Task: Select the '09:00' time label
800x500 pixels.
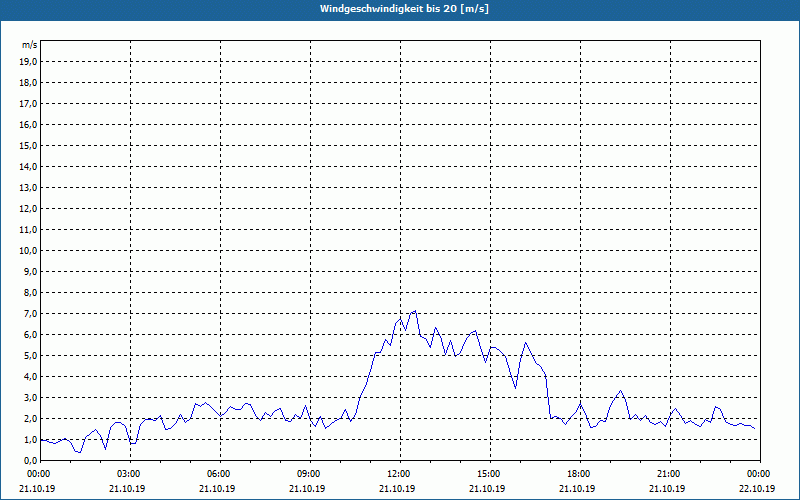Action: pyautogui.click(x=310, y=474)
